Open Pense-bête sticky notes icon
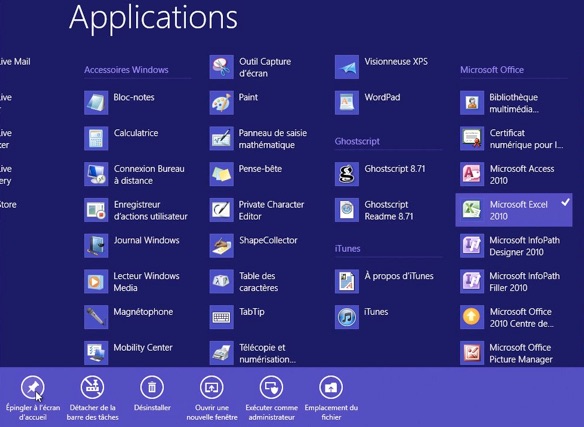 point(222,174)
